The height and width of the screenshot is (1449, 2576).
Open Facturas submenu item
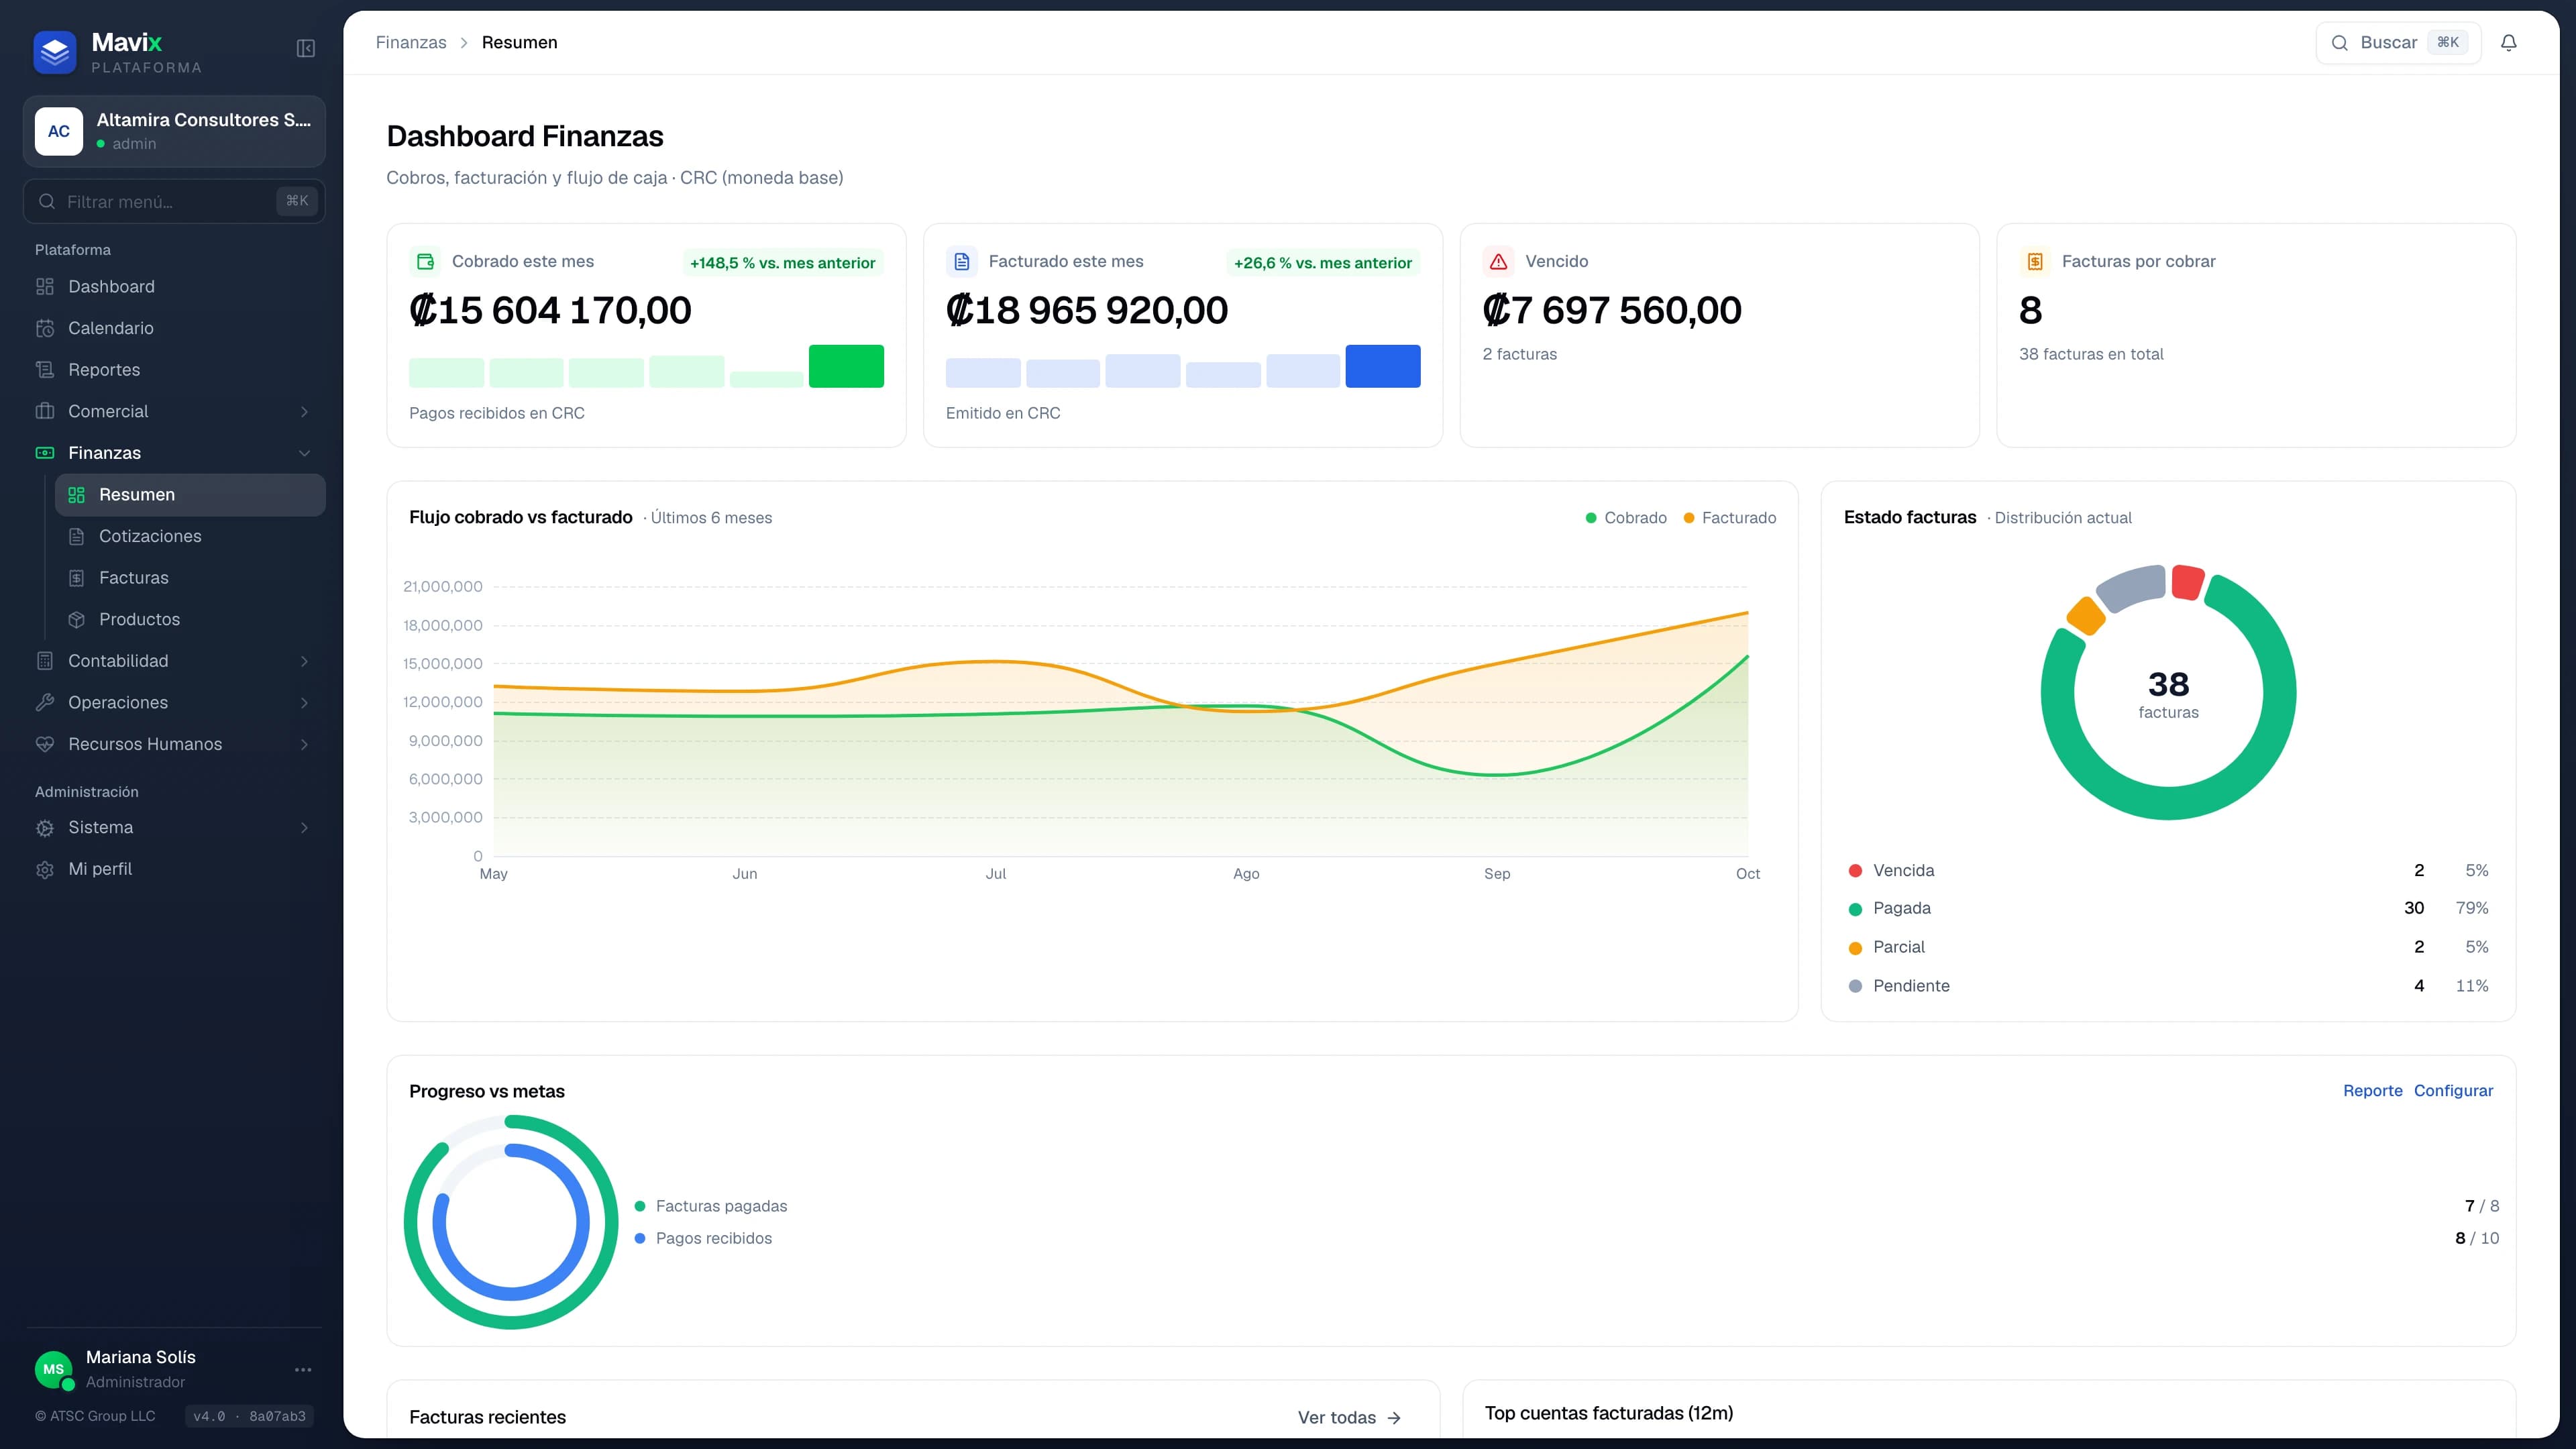pos(190,578)
